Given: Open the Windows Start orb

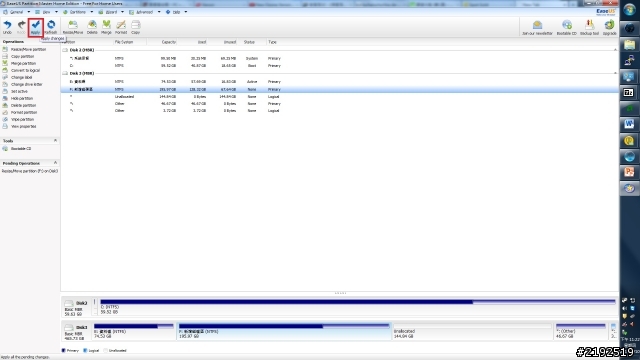Looking at the screenshot, I should click(629, 9).
